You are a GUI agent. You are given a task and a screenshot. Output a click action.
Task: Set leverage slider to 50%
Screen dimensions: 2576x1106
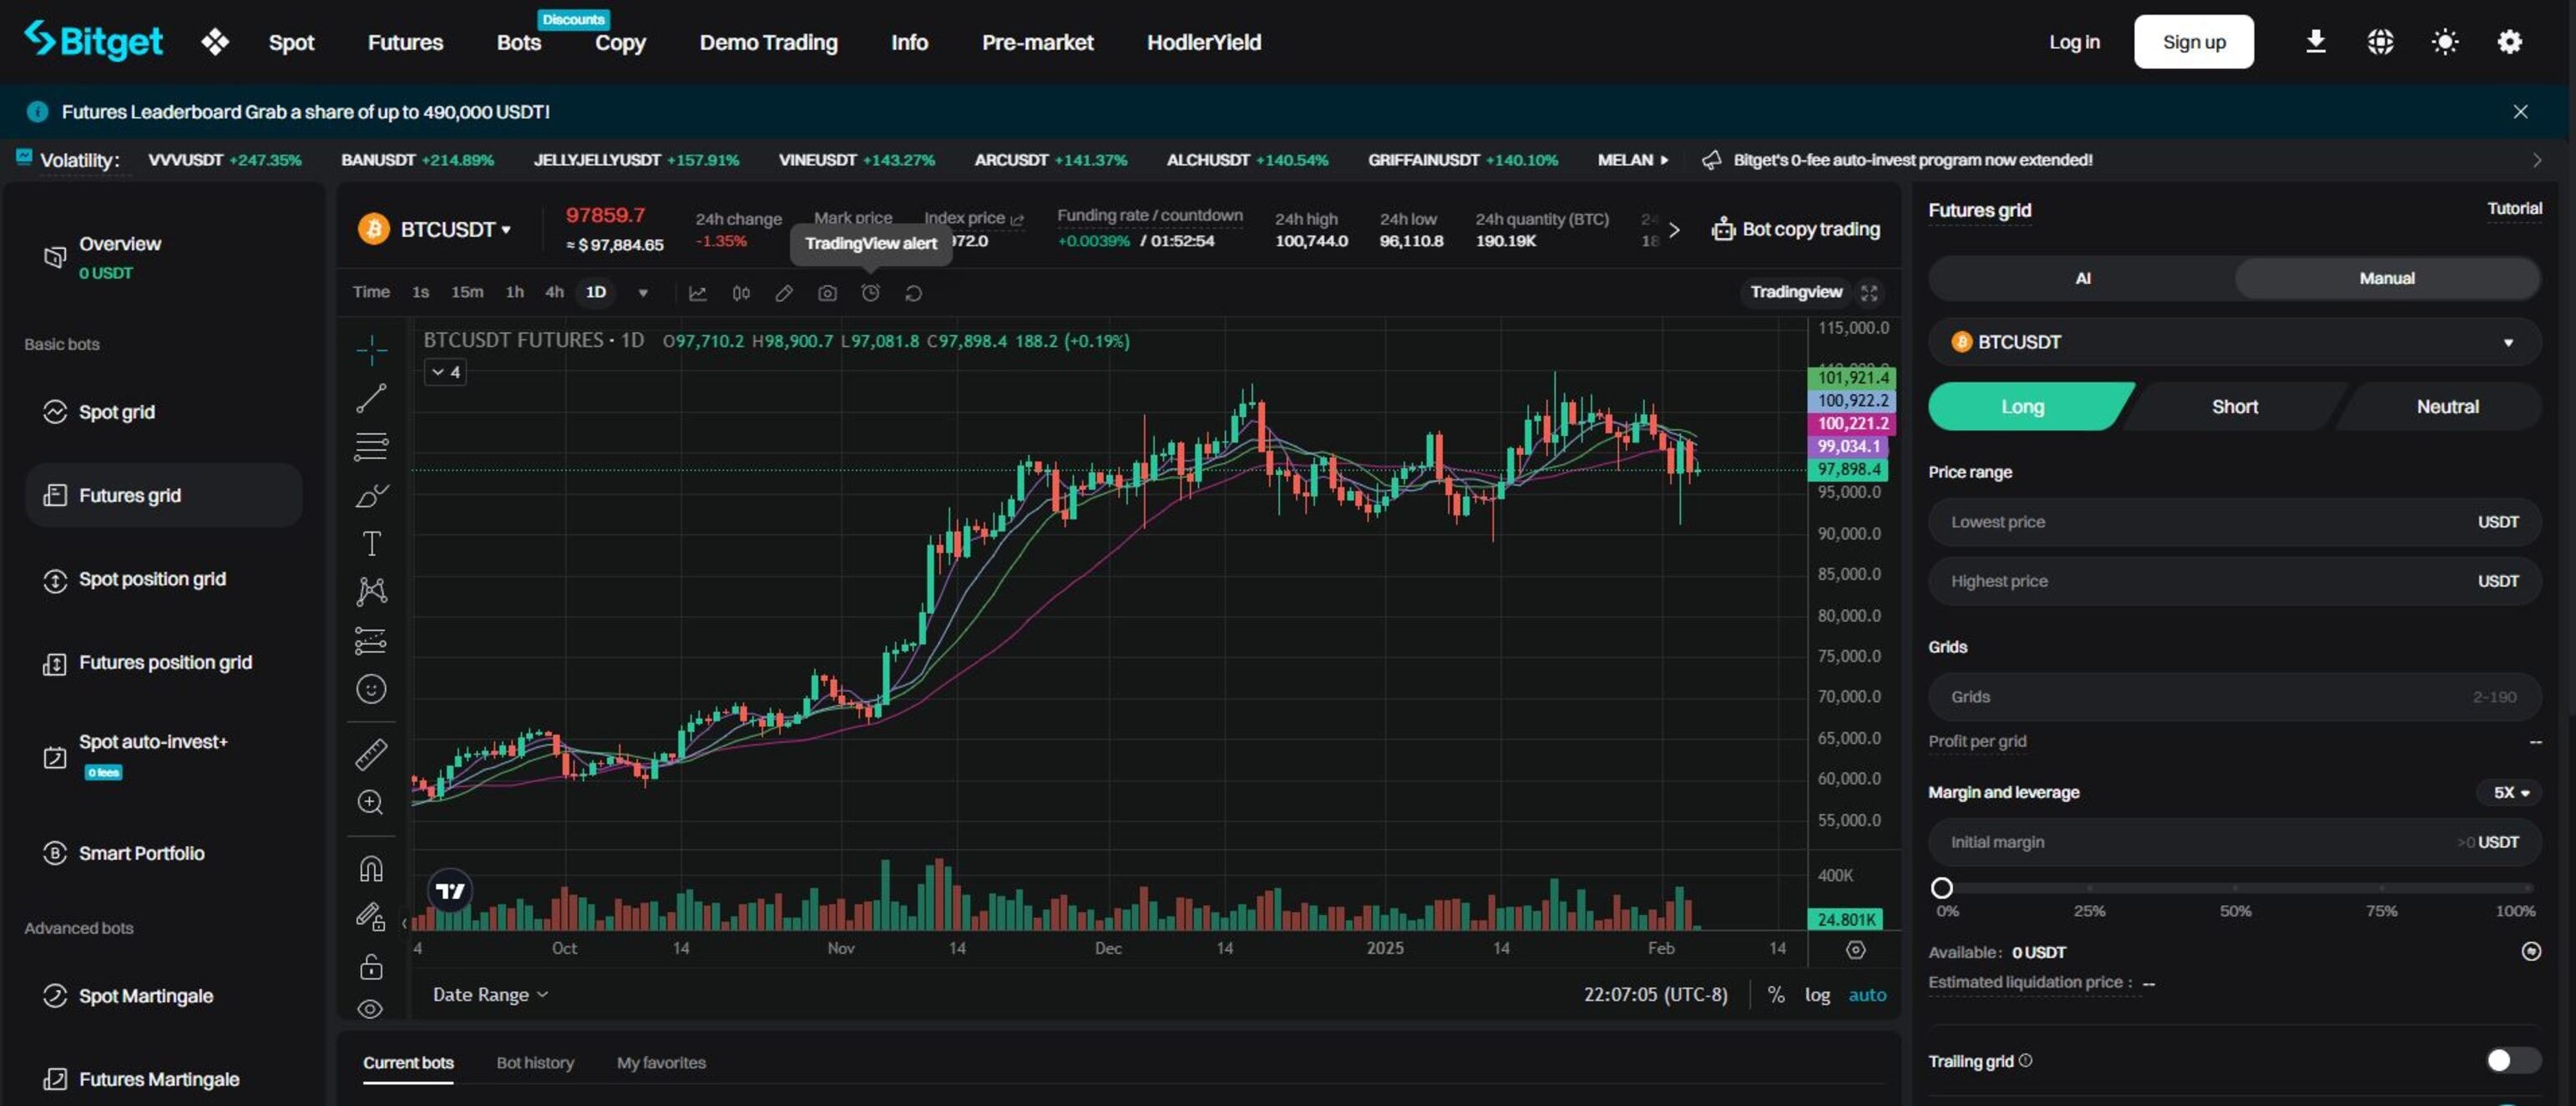tap(2236, 887)
